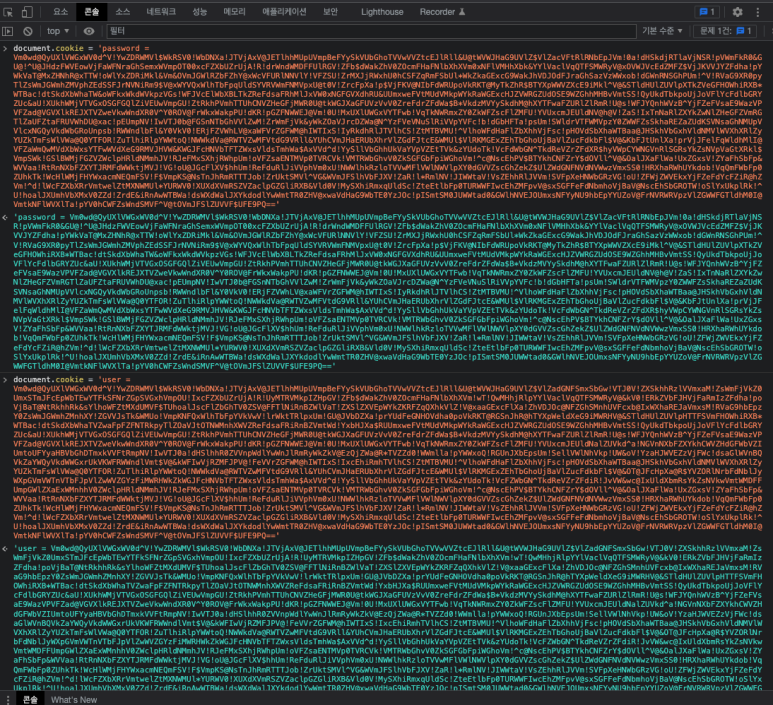Toggle the live expression eye icon
This screenshot has height=705, width=773.
[89, 31]
